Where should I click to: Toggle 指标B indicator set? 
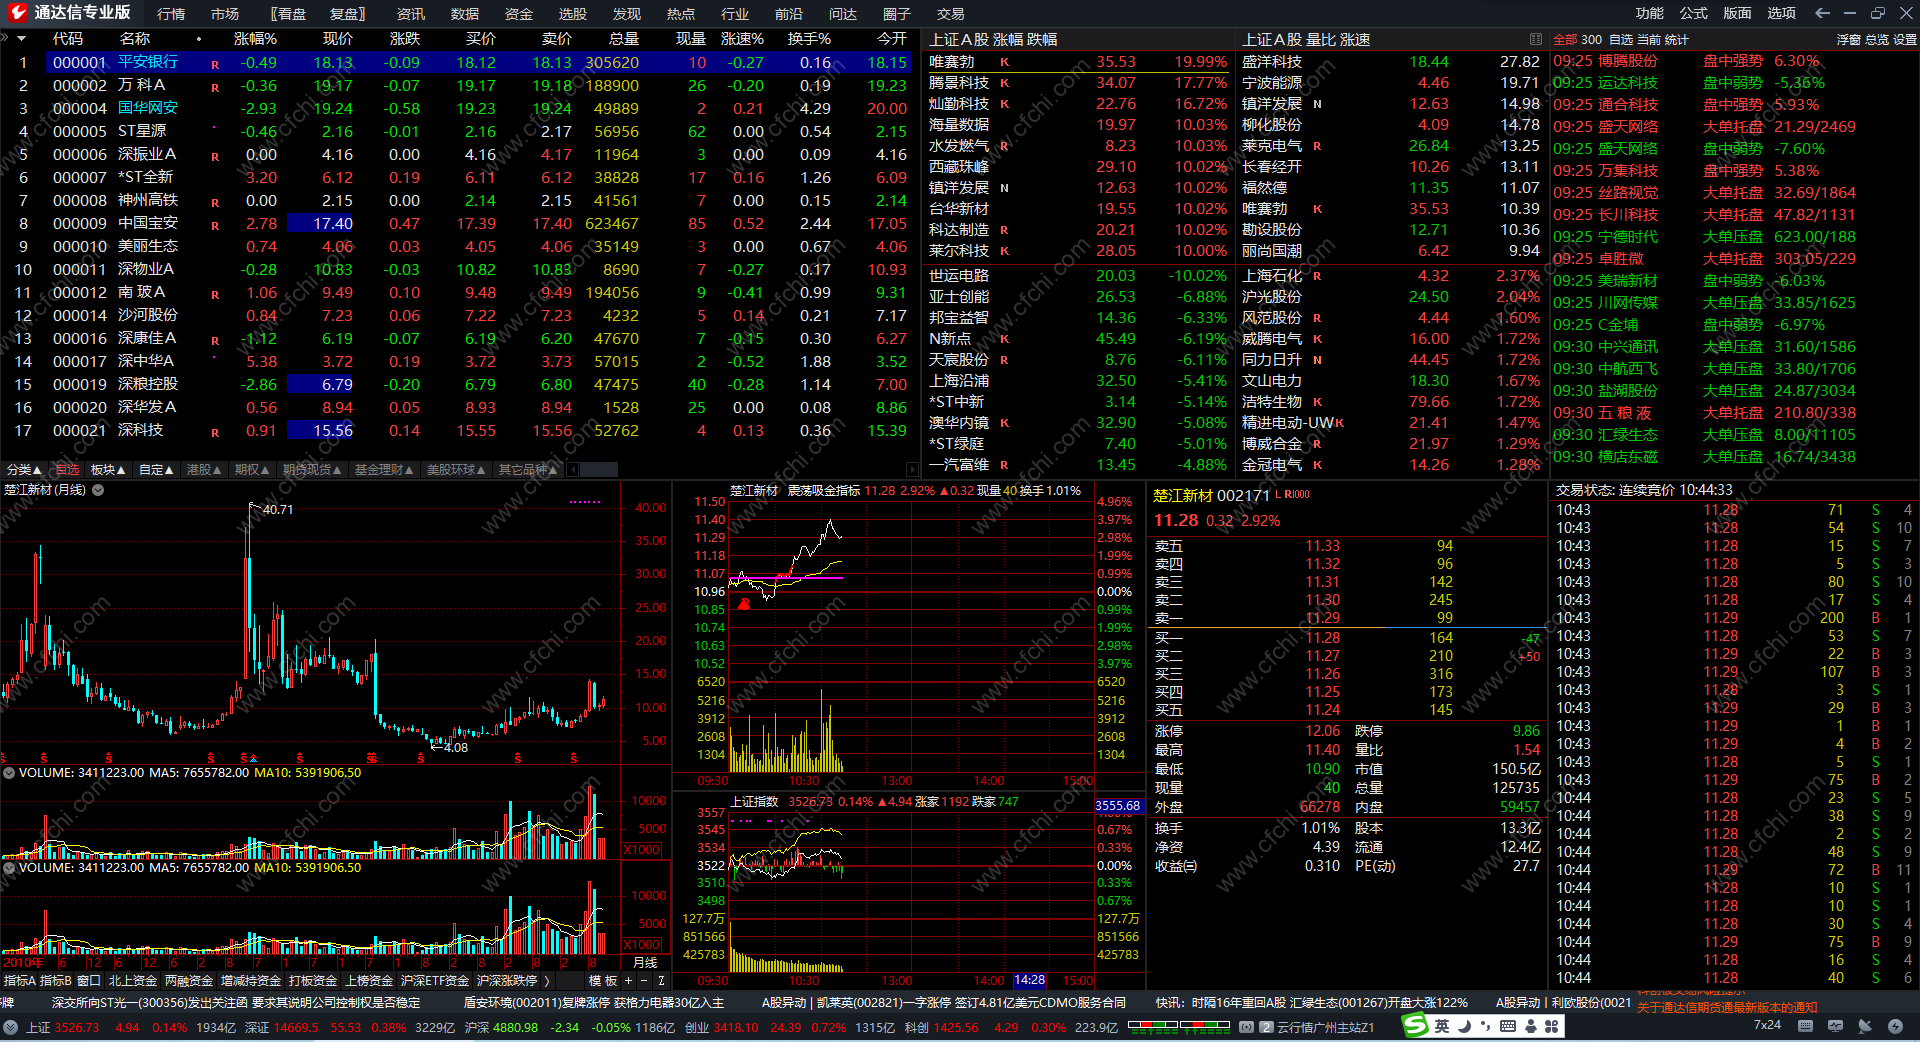(56, 981)
